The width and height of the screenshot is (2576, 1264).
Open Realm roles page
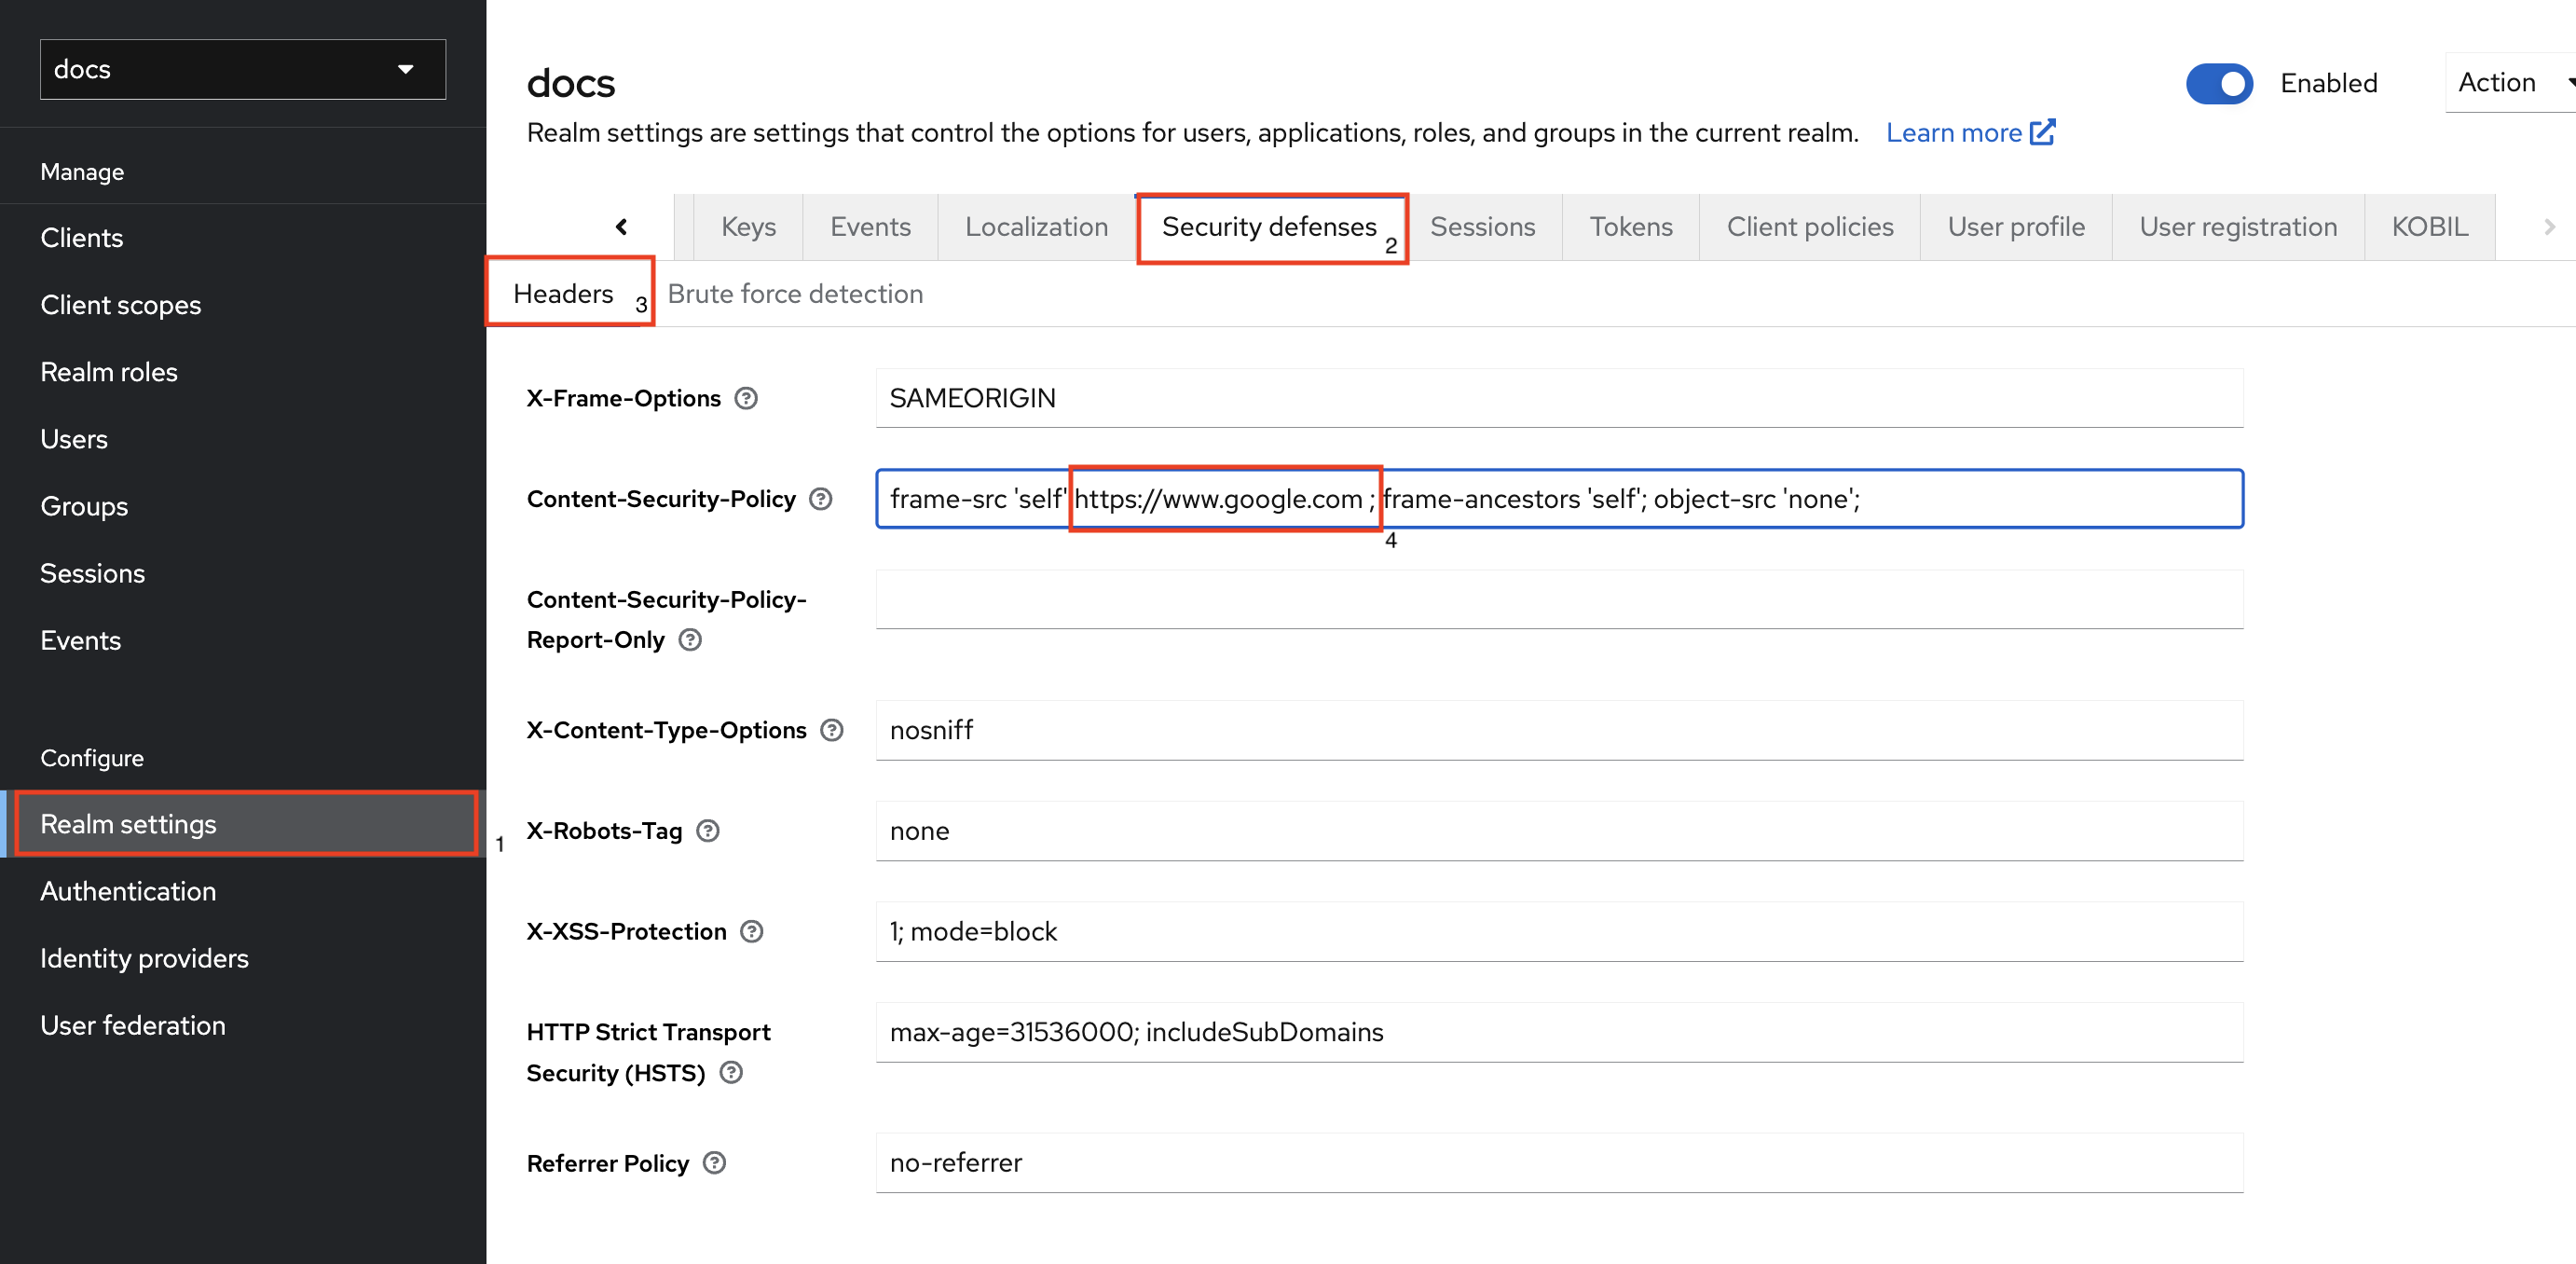click(243, 372)
